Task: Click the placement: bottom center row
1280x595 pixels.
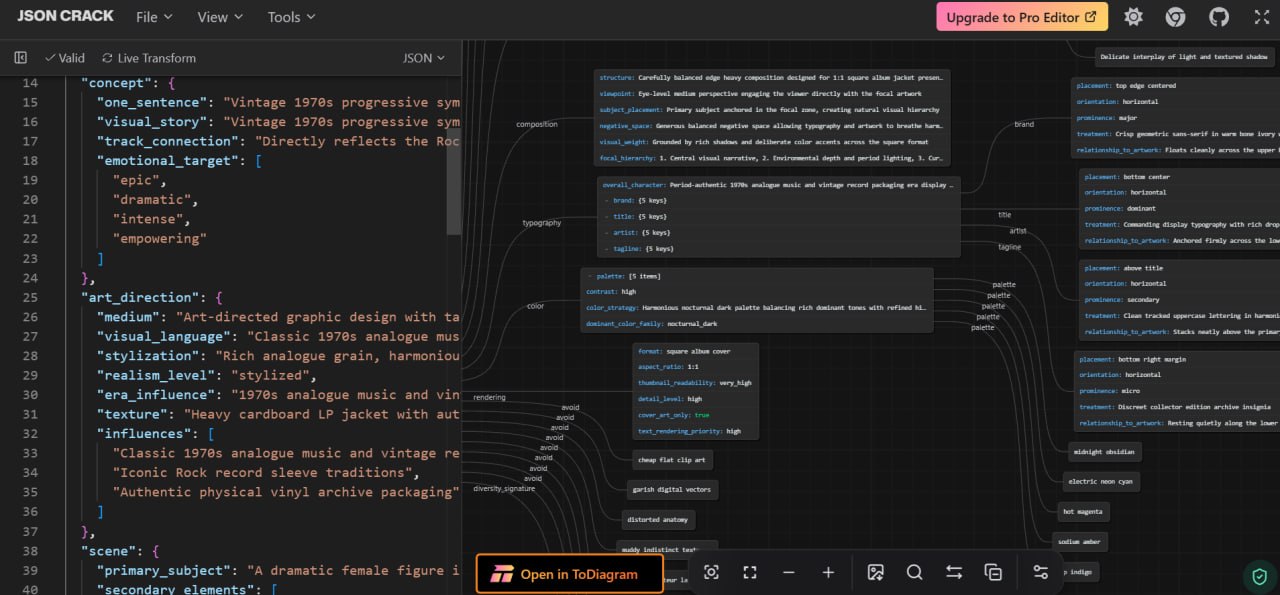Action: 1180,177
